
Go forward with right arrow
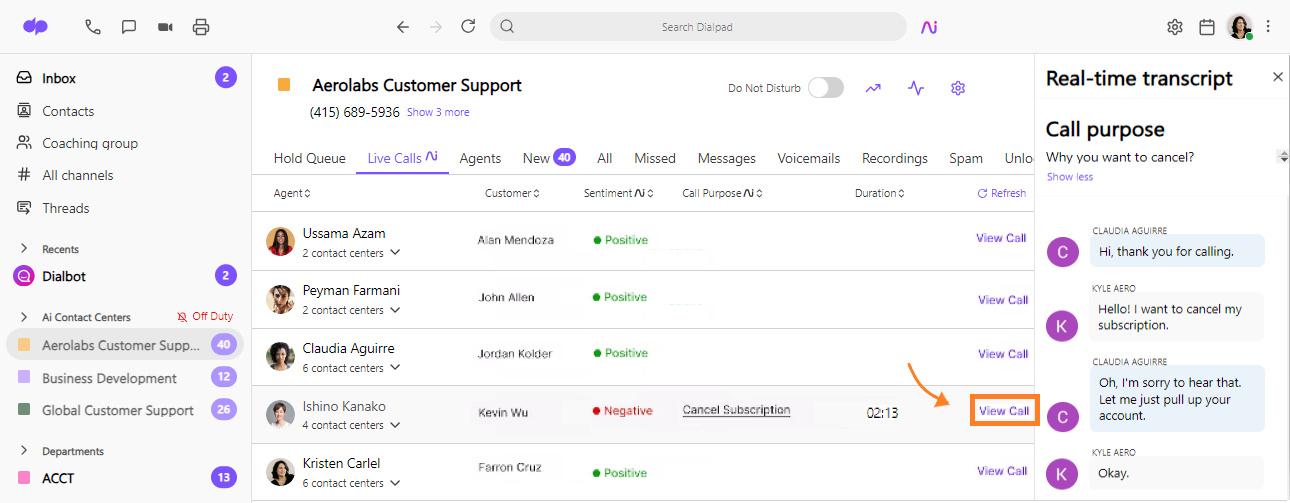tap(435, 27)
